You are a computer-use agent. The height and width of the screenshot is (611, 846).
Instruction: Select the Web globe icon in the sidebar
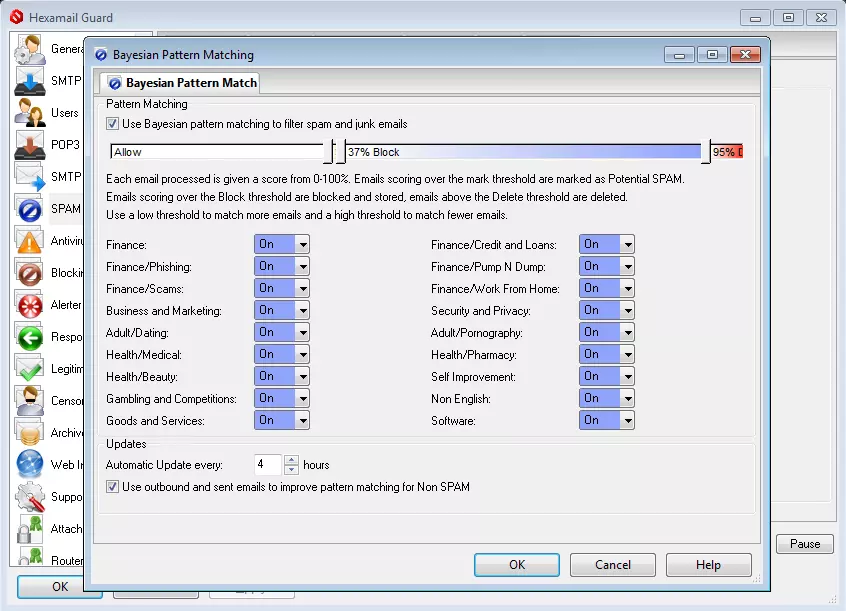(x=30, y=464)
